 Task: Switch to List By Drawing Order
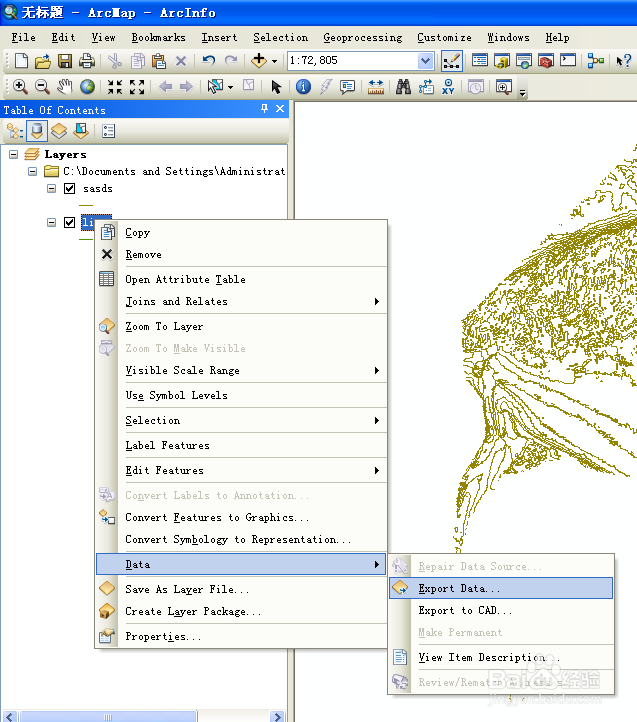coord(15,131)
